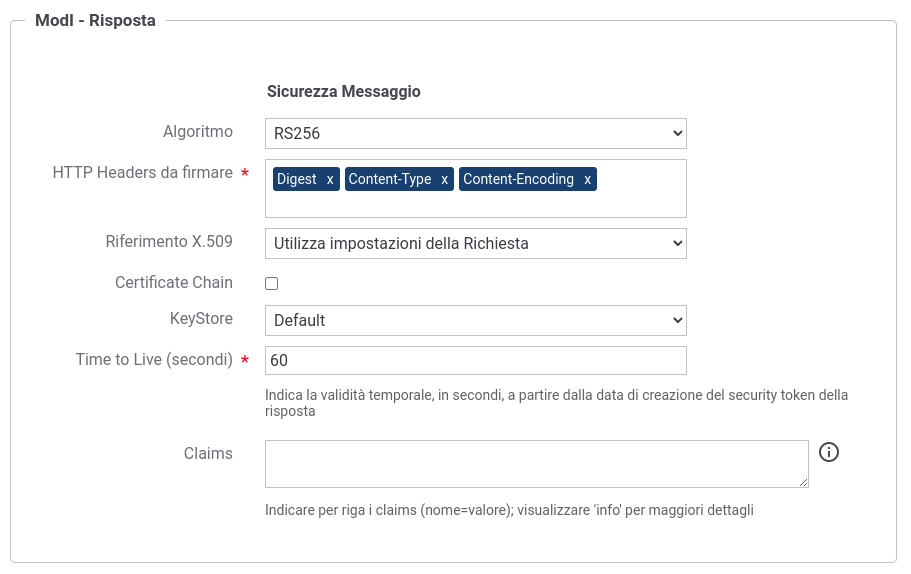The height and width of the screenshot is (574, 911).
Task: Click the Algoritmo dropdown arrow
Action: point(677,134)
